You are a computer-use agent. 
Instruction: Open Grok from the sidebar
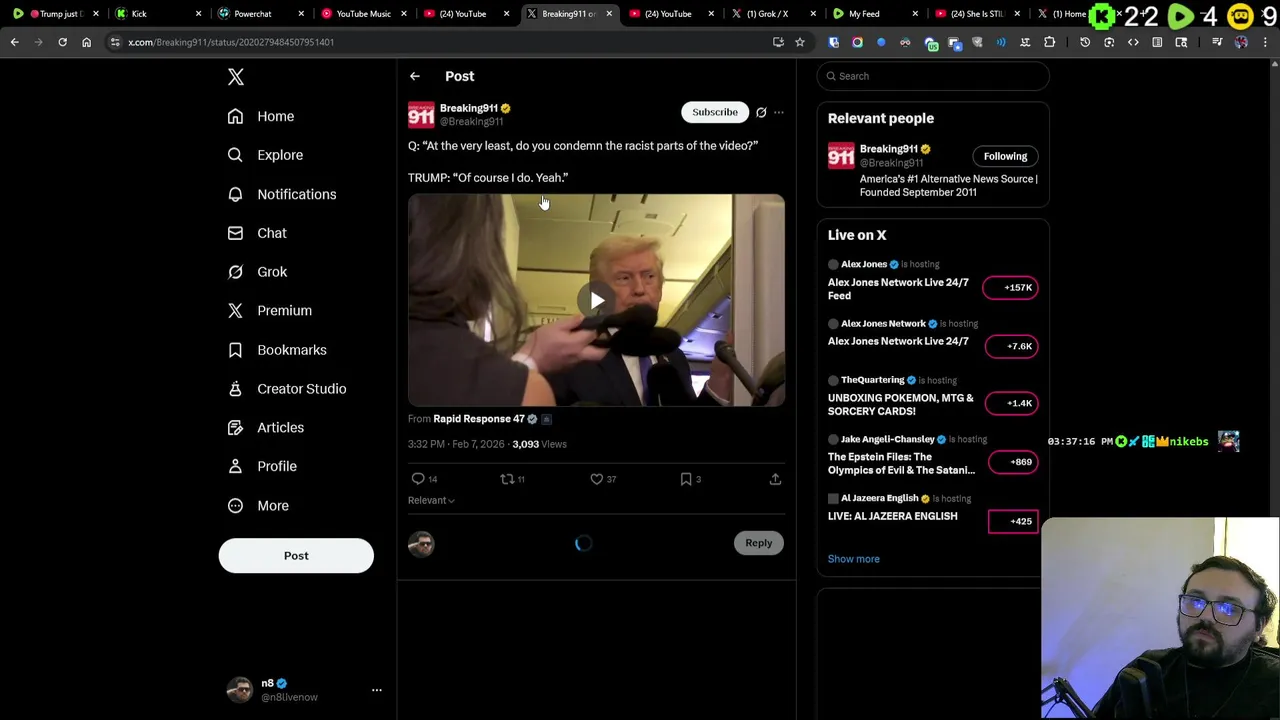pyautogui.click(x=257, y=272)
